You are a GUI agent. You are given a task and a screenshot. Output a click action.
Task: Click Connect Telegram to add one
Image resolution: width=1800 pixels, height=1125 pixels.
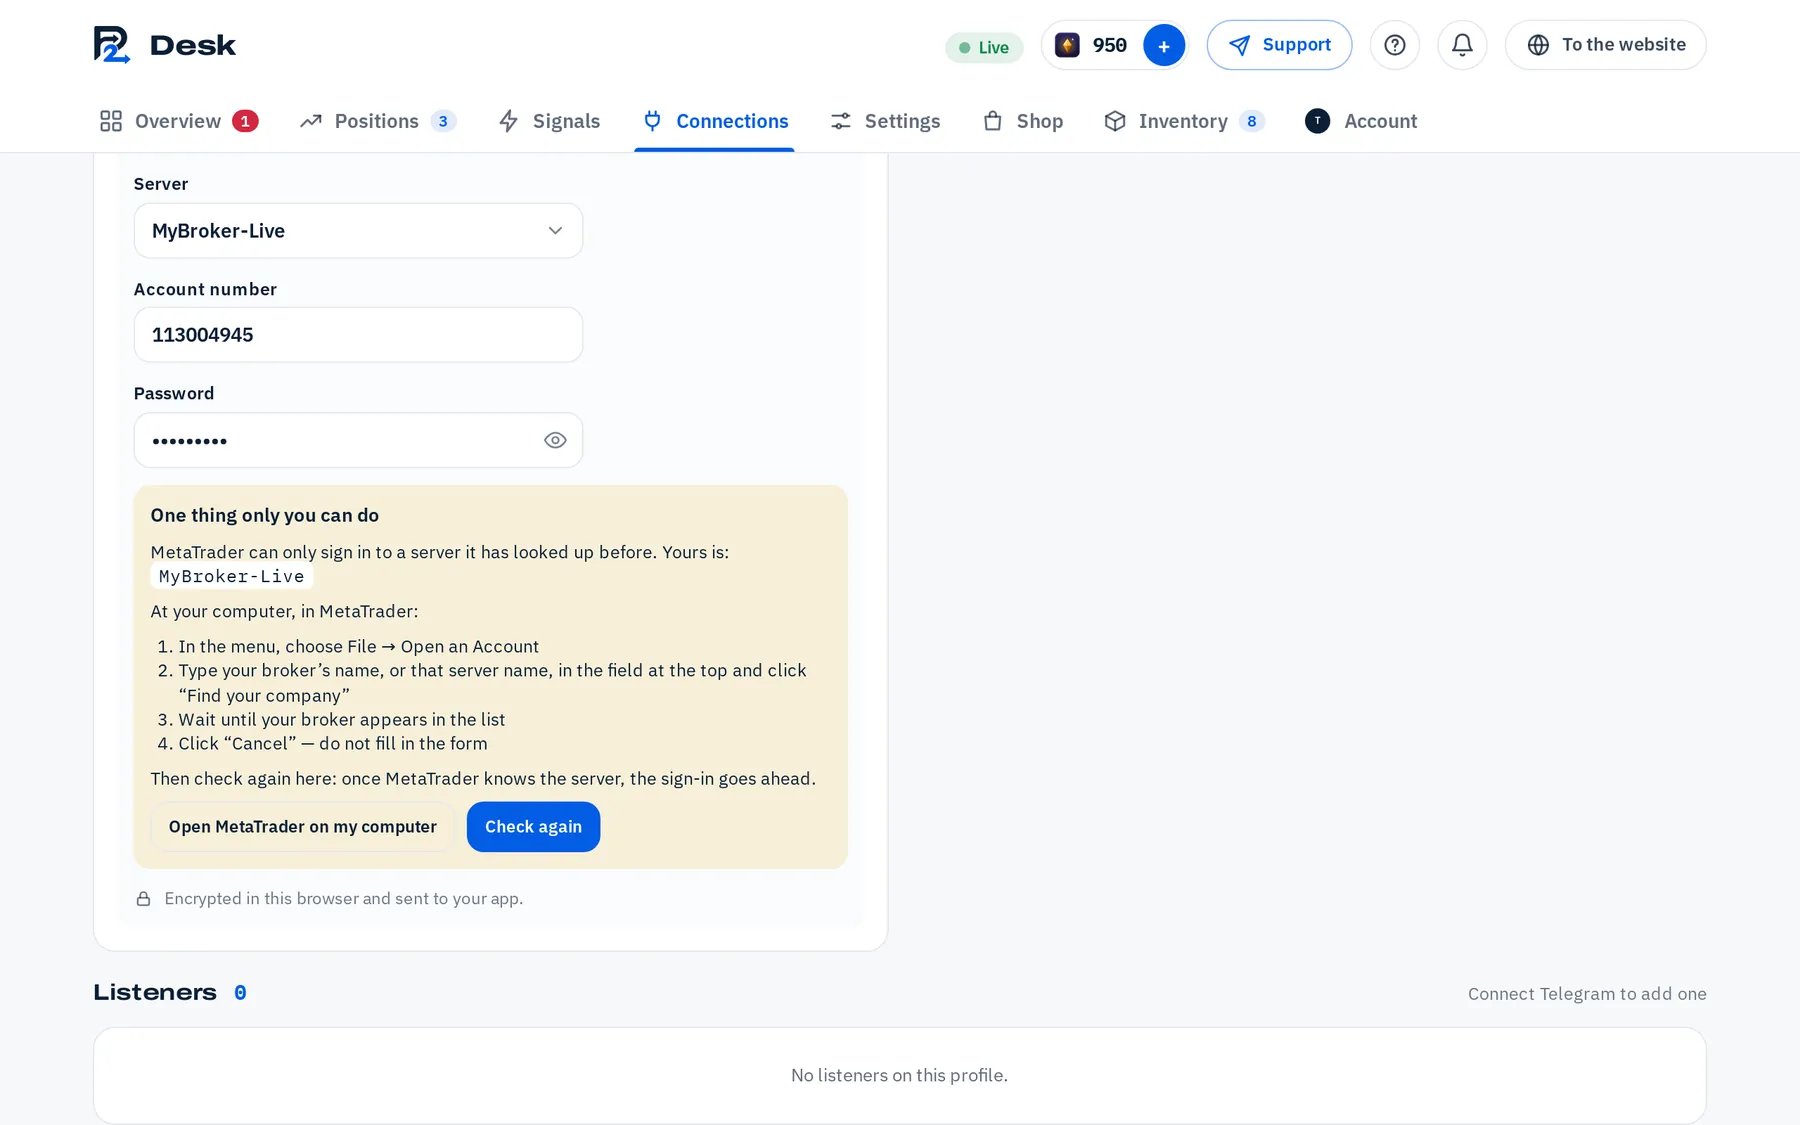(x=1587, y=994)
